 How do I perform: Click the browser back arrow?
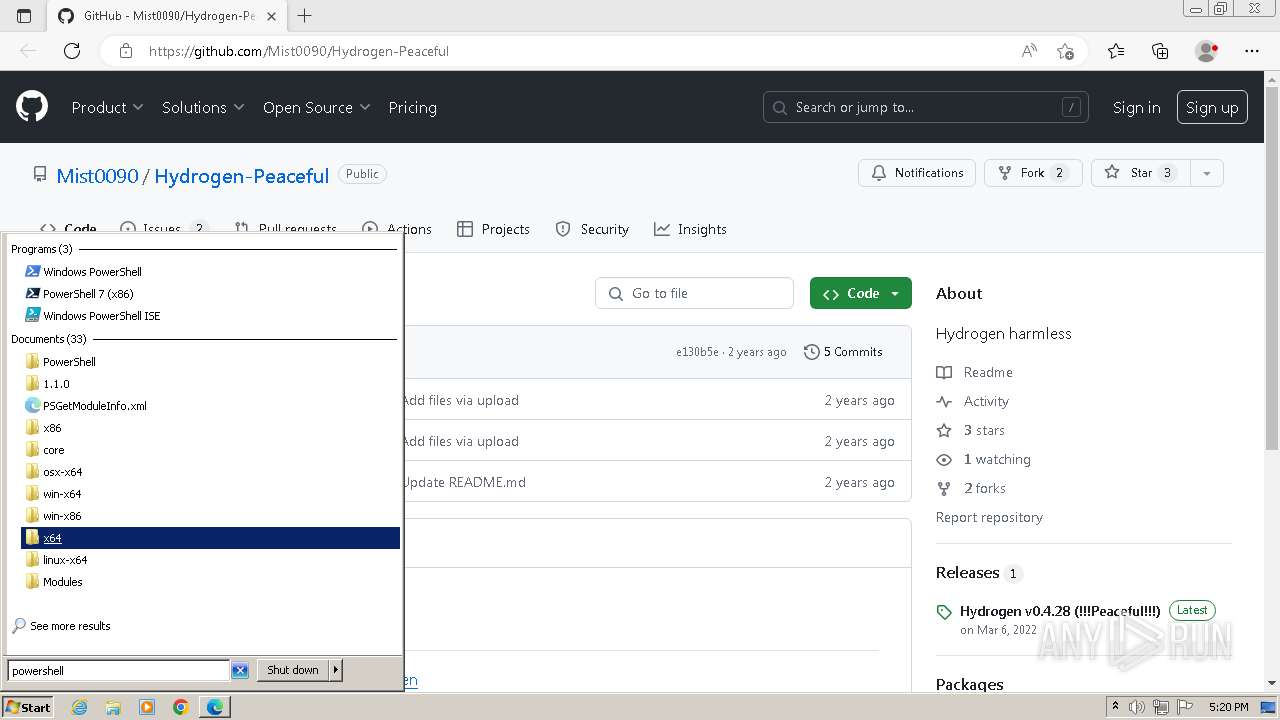point(28,51)
